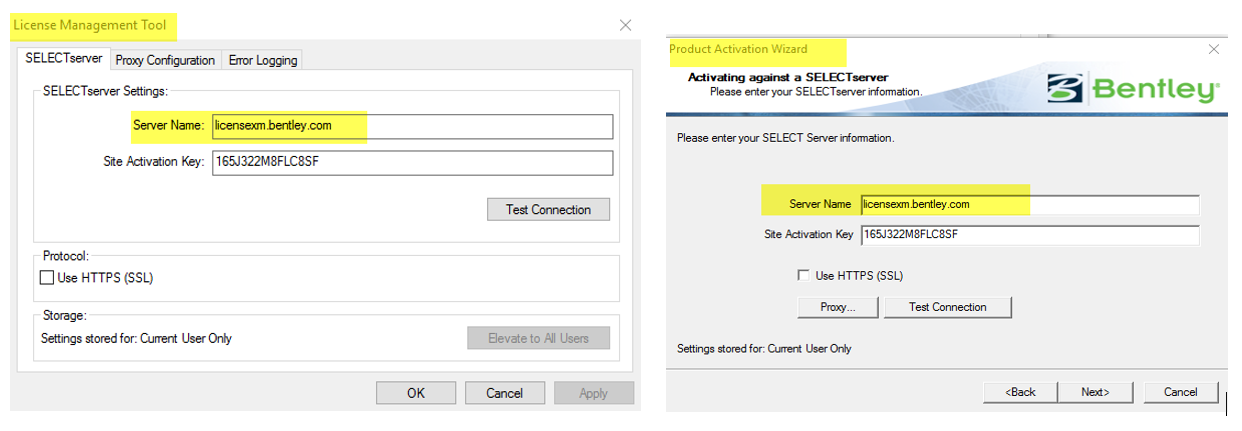Click the OK button
Viewport: 1242px width, 431px height.
416,393
